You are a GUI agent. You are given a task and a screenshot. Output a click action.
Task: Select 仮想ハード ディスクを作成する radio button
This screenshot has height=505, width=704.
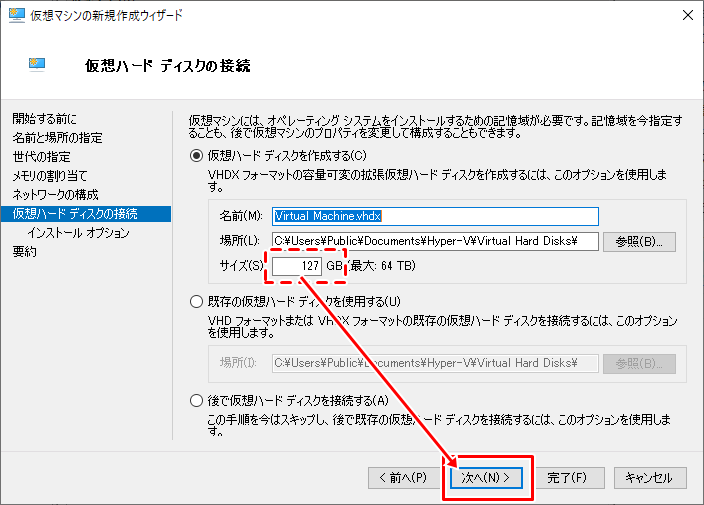[196, 155]
